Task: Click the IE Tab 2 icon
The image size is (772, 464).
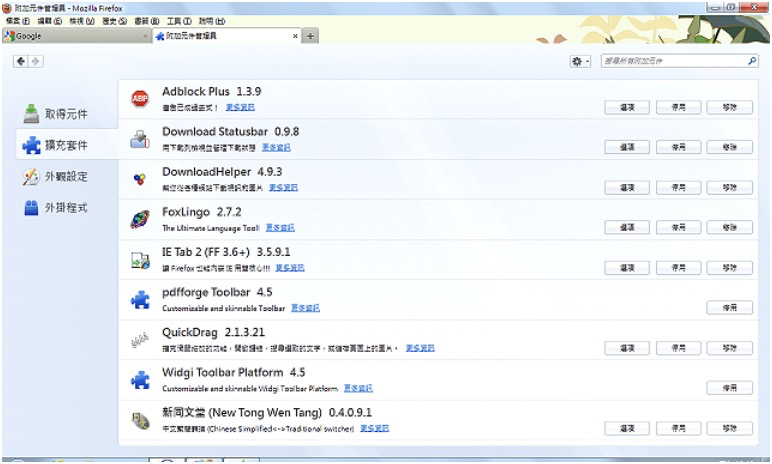Action: click(140, 260)
